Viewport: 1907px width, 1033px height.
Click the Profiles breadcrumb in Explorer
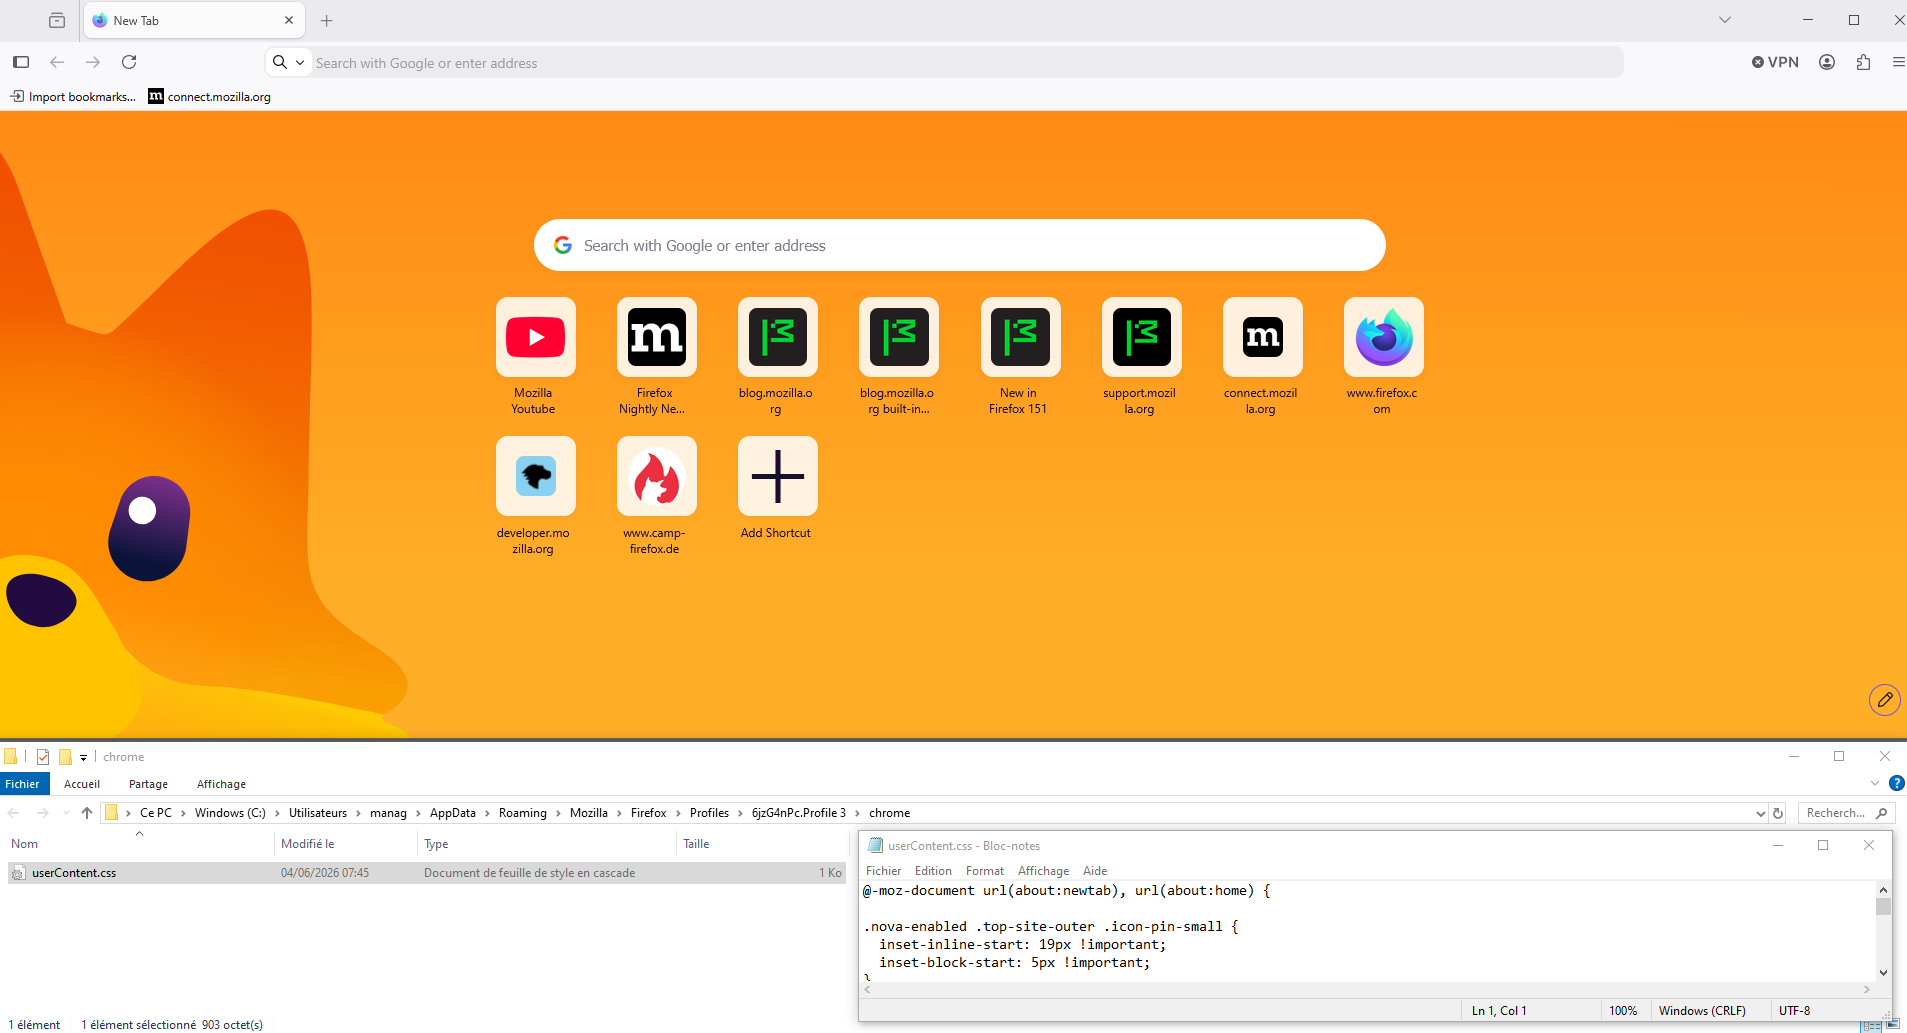709,813
